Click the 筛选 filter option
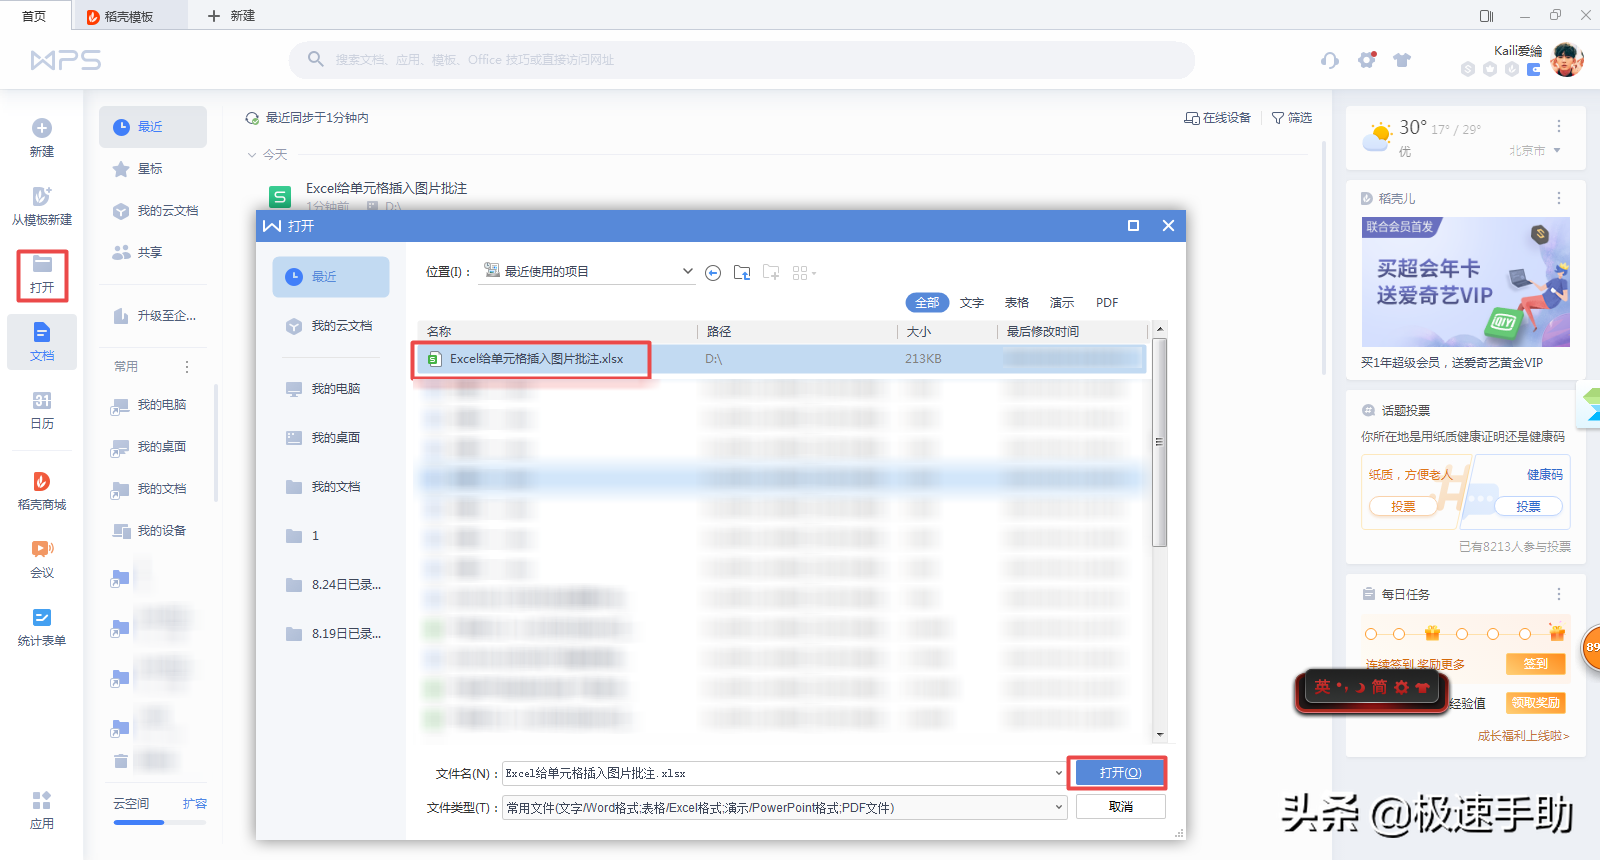 pos(1292,118)
